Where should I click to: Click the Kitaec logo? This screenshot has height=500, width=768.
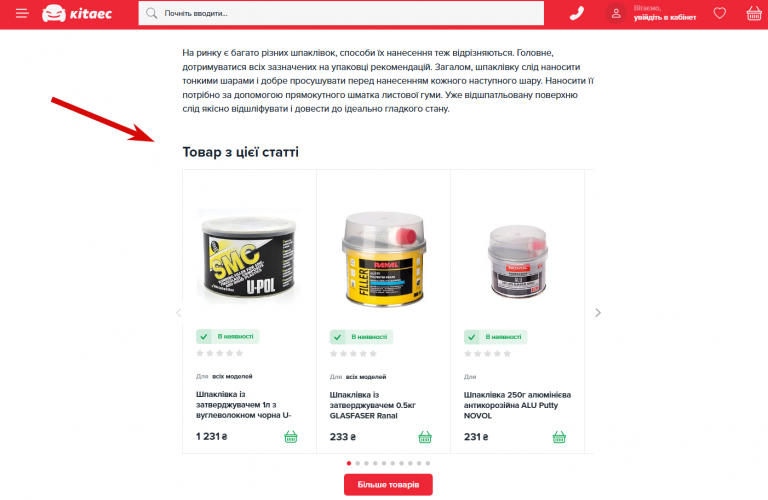click(x=77, y=13)
